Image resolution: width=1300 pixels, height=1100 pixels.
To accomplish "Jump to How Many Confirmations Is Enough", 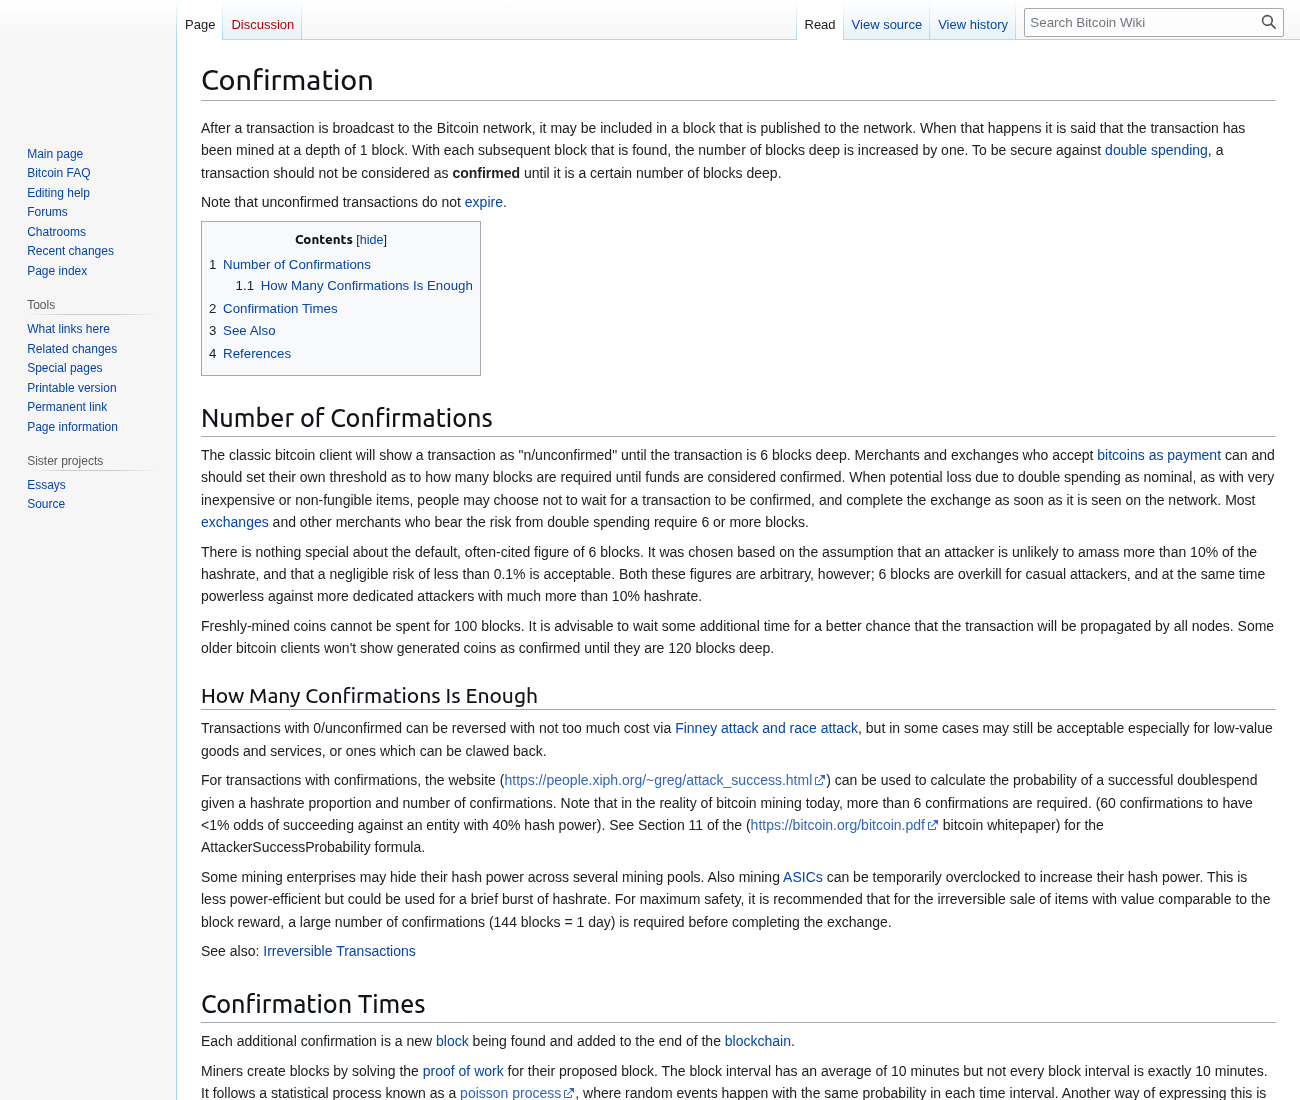I will click(367, 285).
